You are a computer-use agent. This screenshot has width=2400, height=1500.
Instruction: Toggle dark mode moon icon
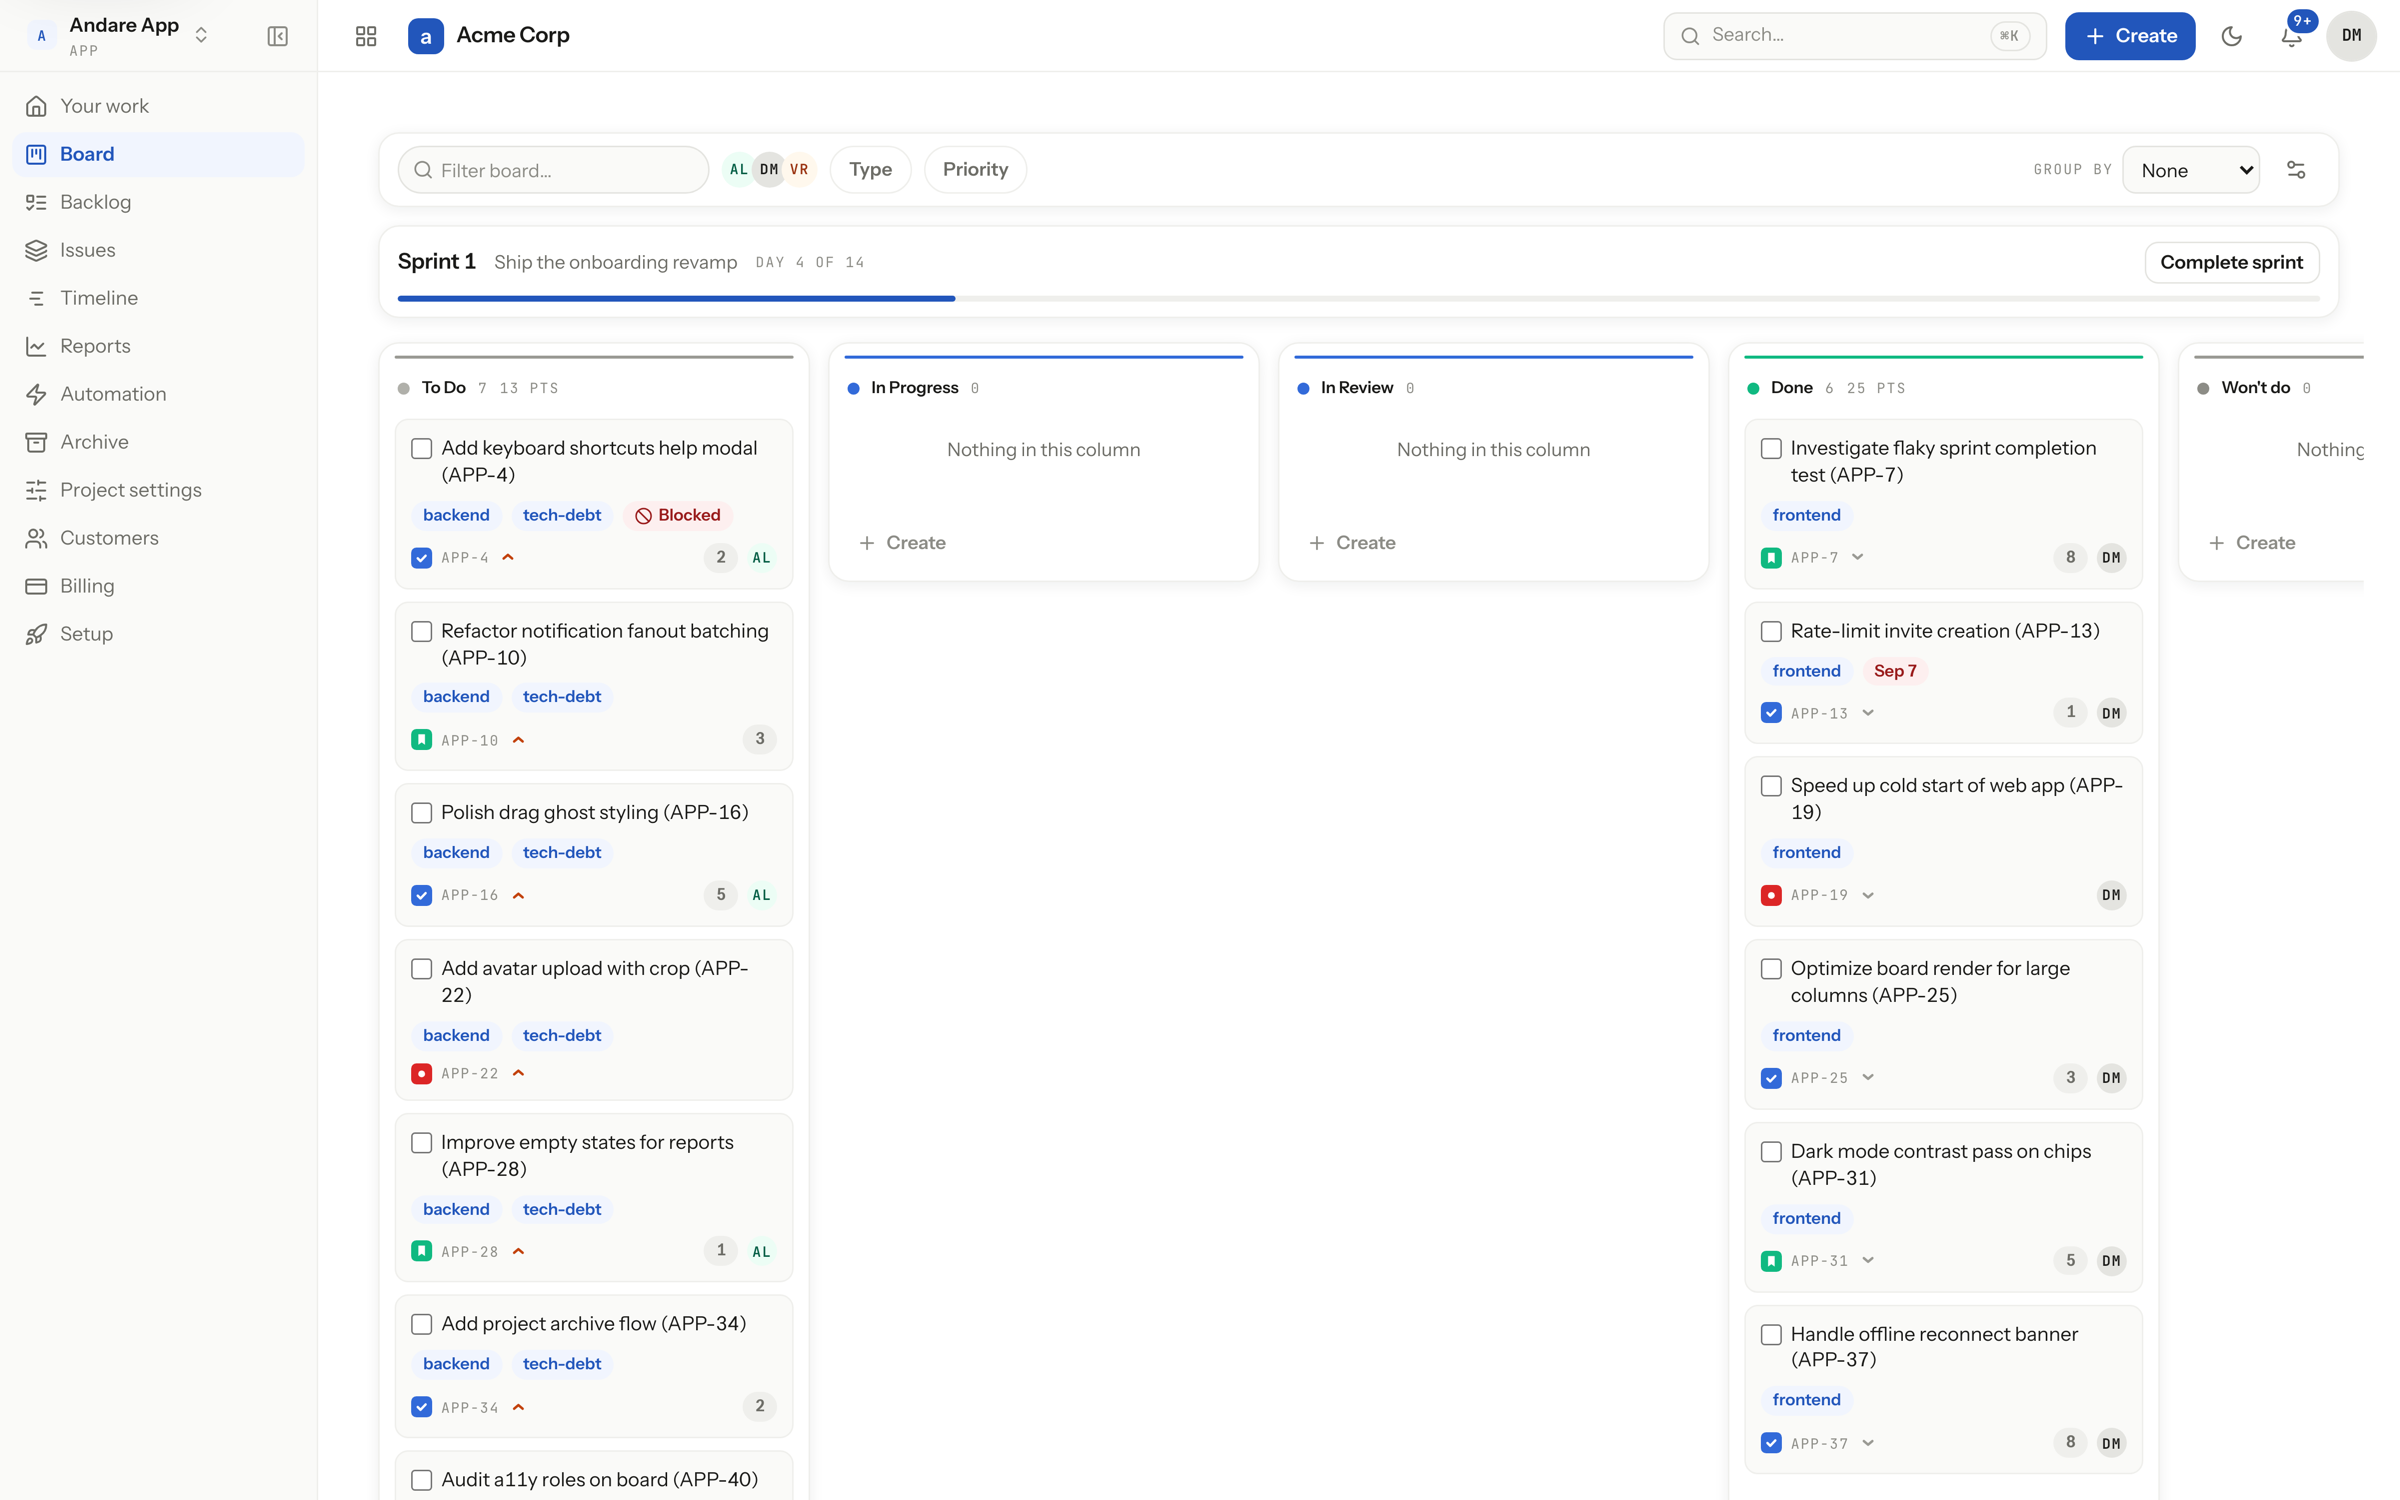click(2231, 36)
